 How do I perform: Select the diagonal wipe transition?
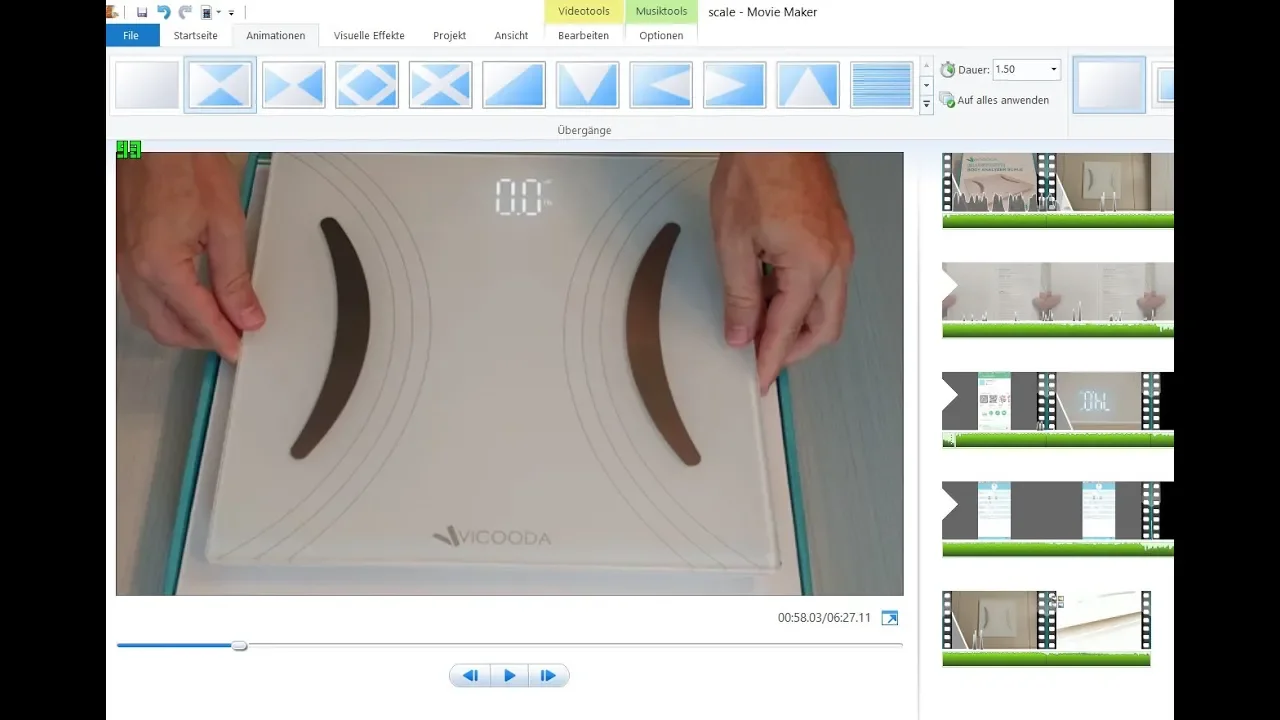click(514, 84)
